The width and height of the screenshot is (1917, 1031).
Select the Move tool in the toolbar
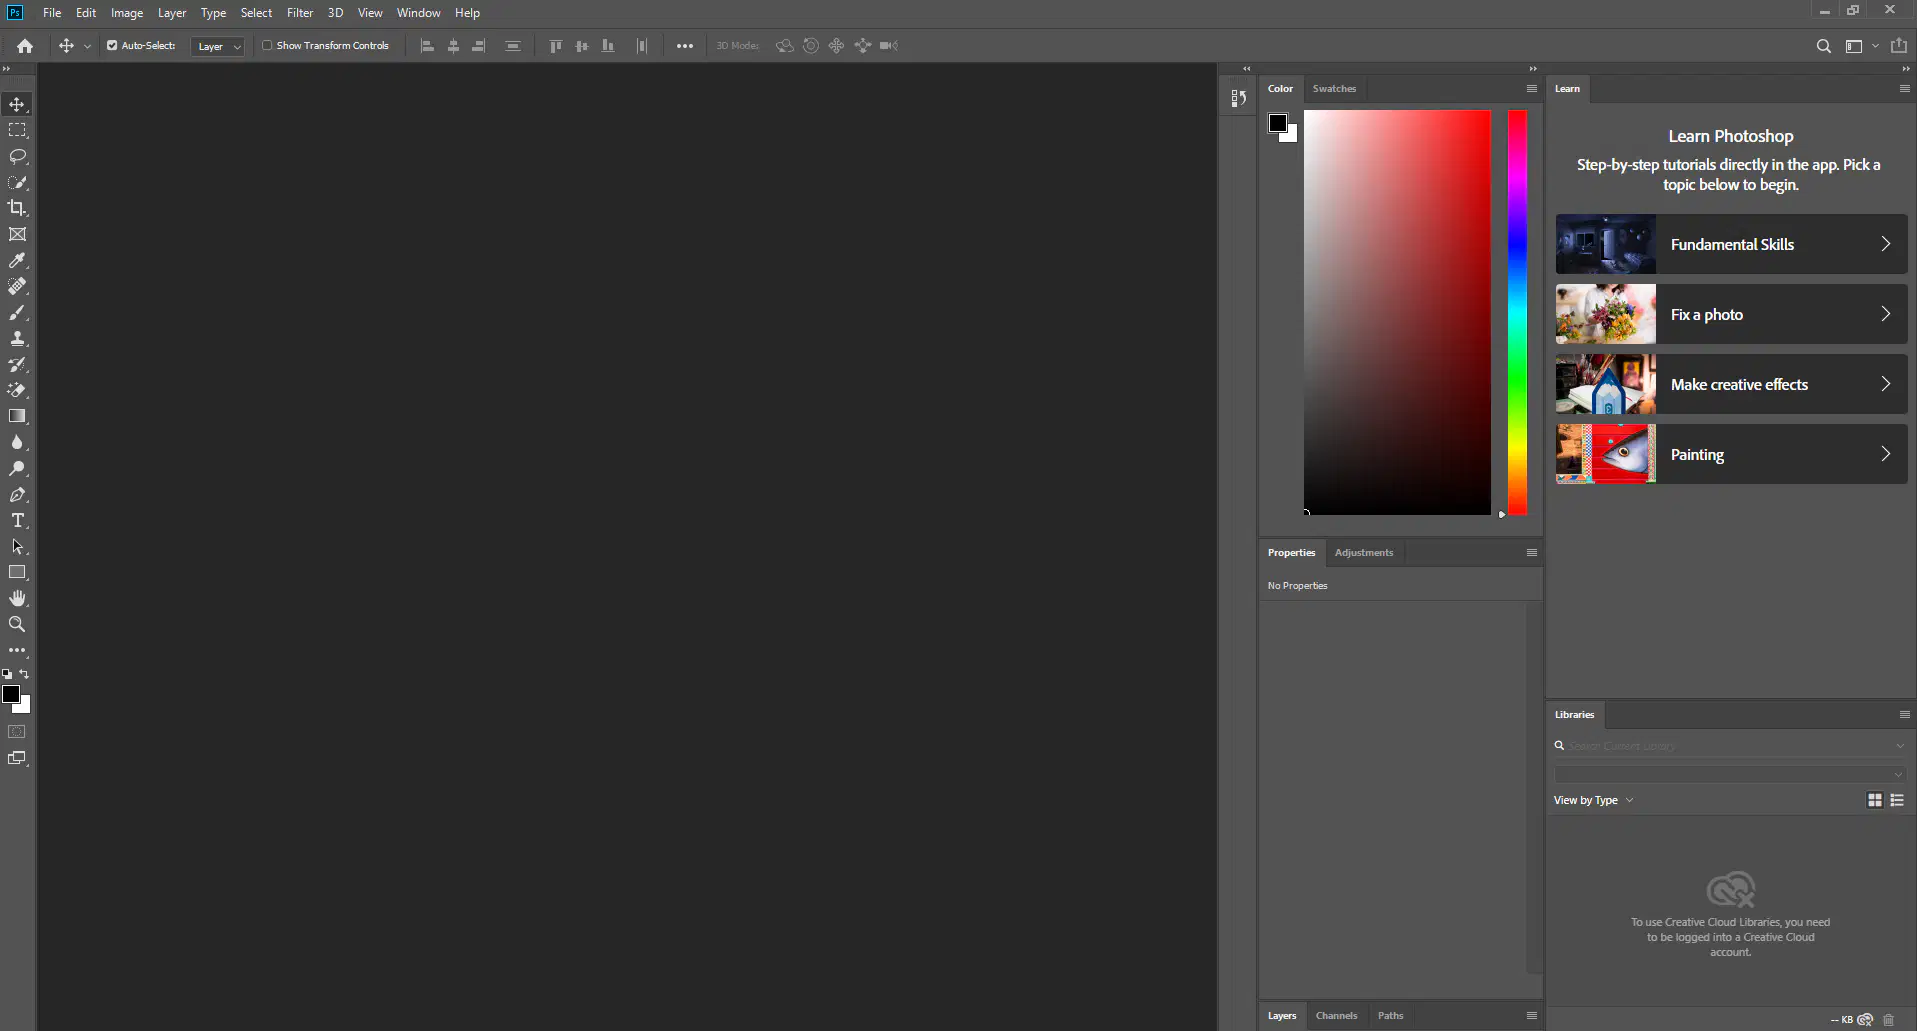[x=17, y=104]
